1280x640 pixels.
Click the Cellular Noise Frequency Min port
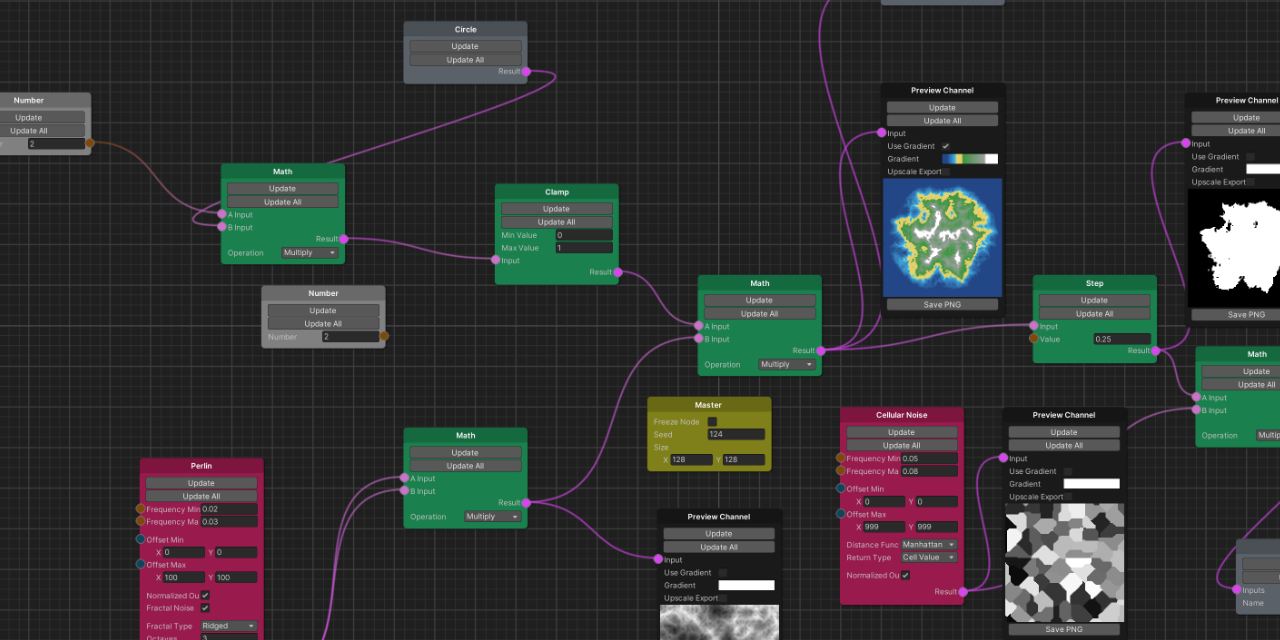(840, 458)
